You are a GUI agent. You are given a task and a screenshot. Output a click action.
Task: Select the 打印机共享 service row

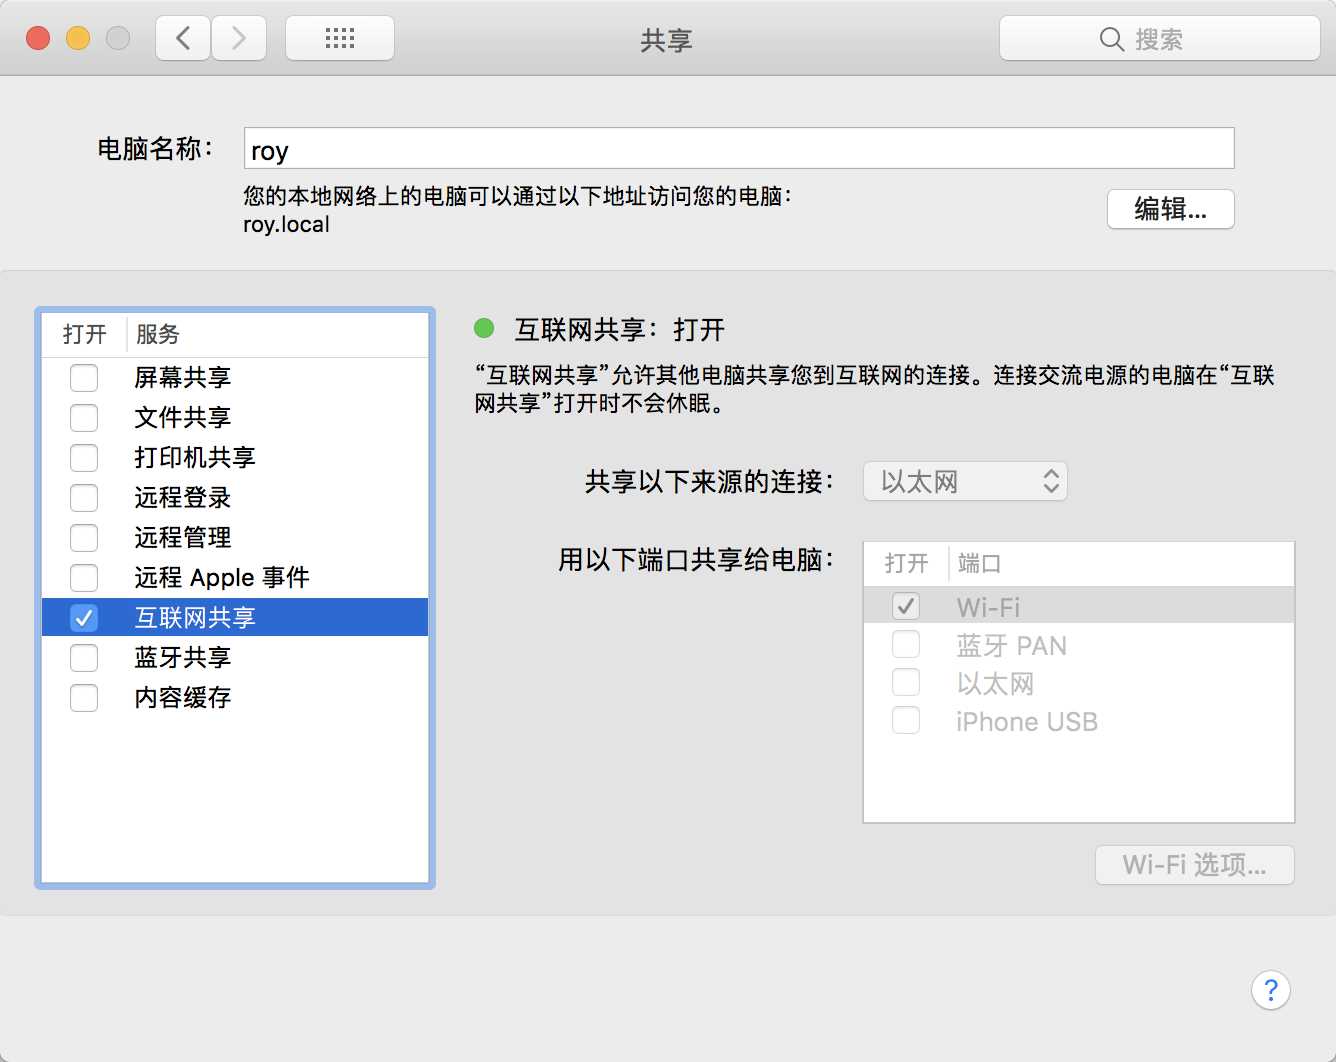click(235, 458)
